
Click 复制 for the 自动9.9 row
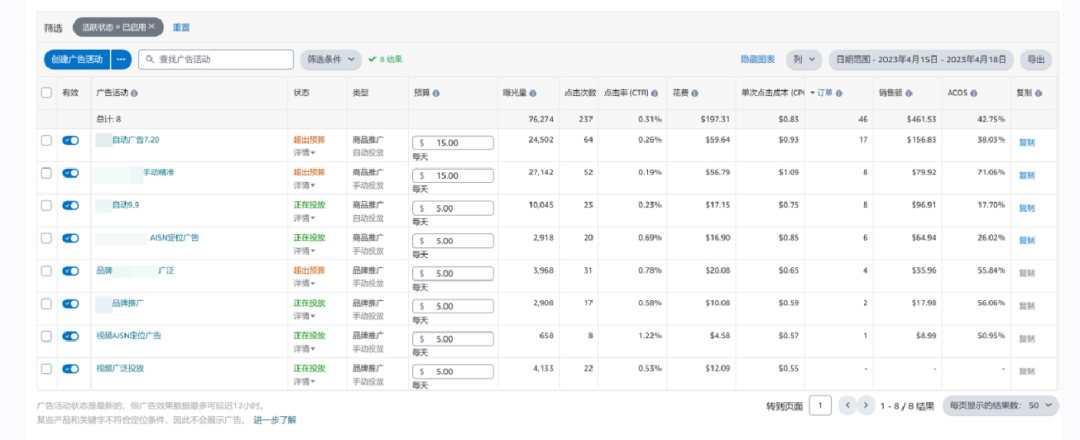(1026, 208)
